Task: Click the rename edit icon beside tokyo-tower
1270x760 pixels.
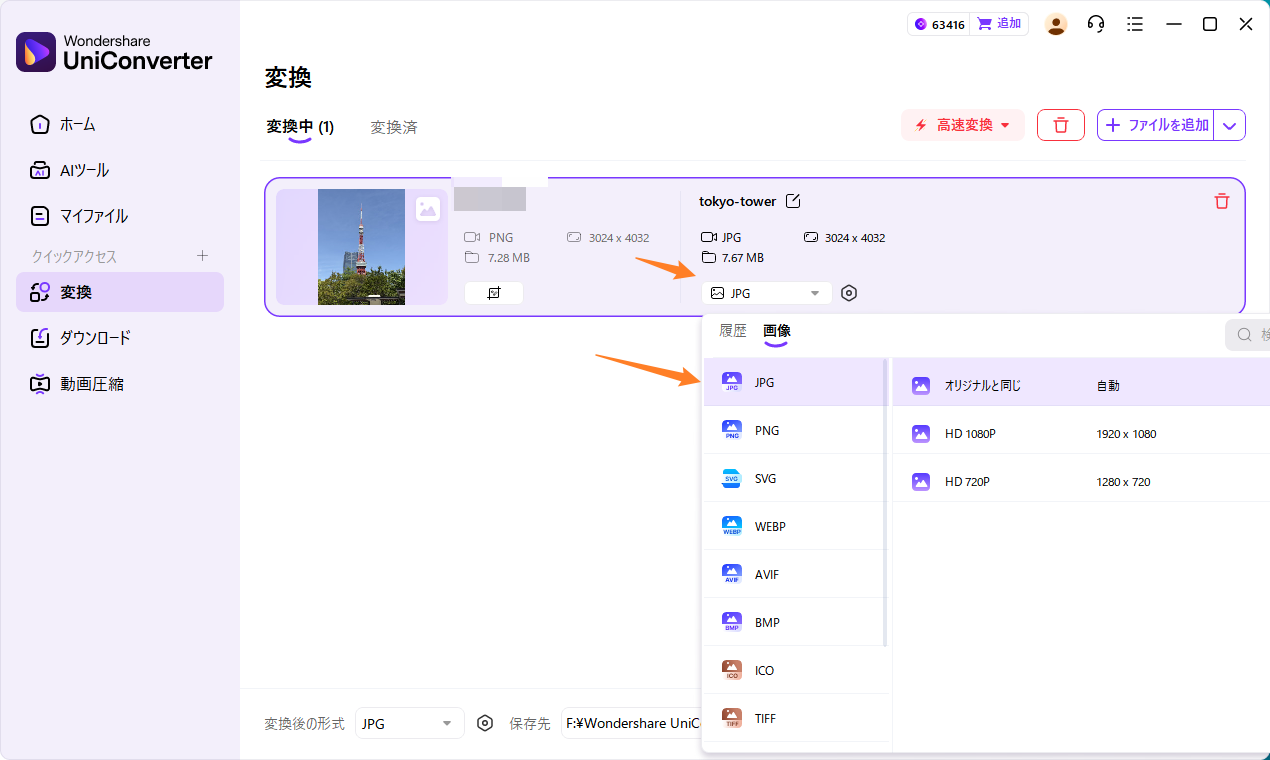Action: coord(793,202)
